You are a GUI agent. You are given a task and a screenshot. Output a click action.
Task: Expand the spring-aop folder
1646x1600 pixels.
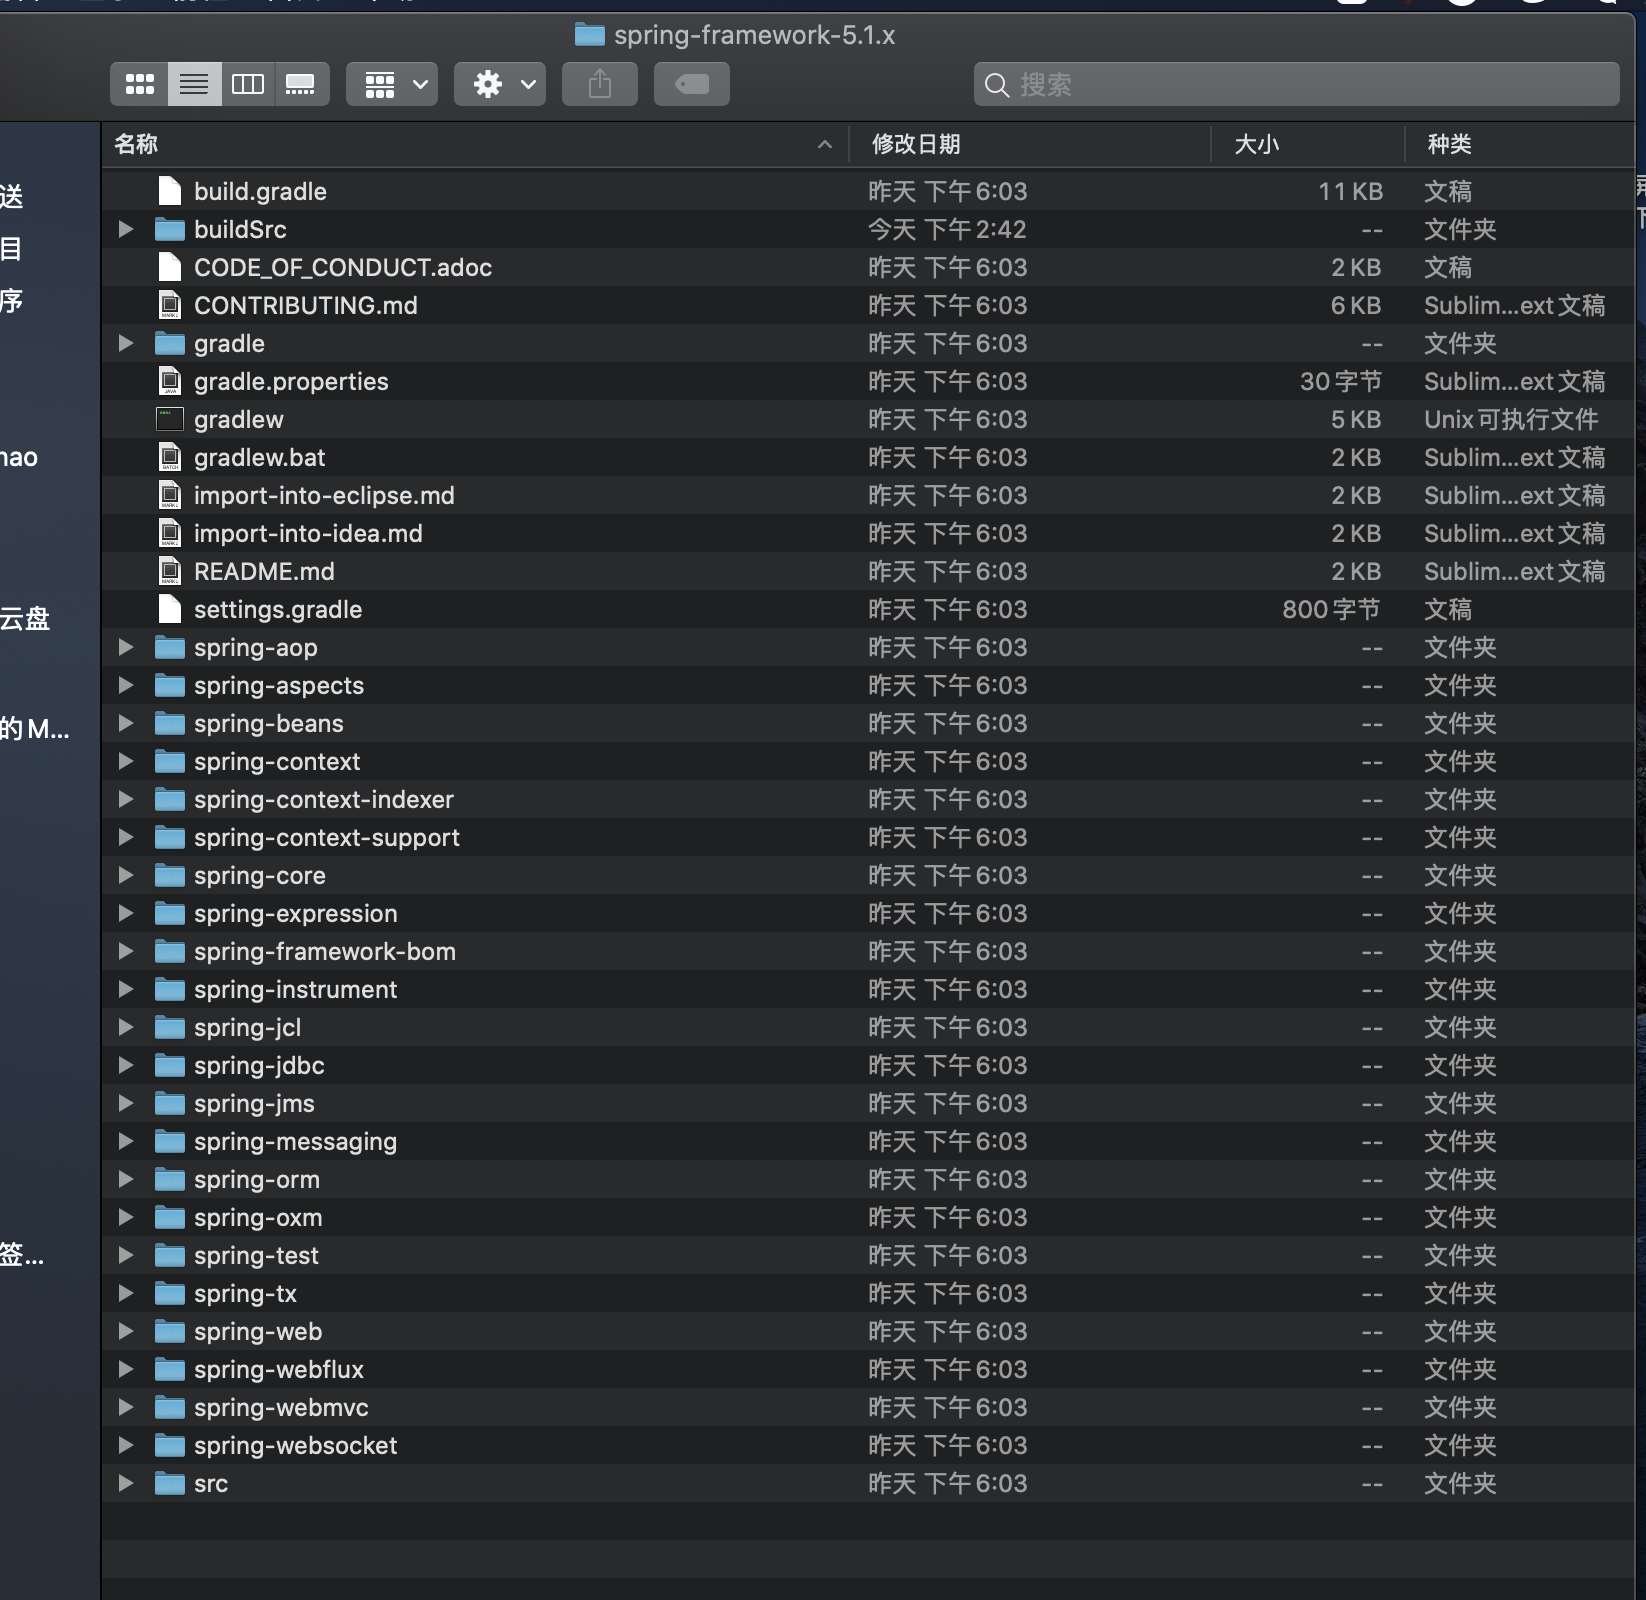126,647
